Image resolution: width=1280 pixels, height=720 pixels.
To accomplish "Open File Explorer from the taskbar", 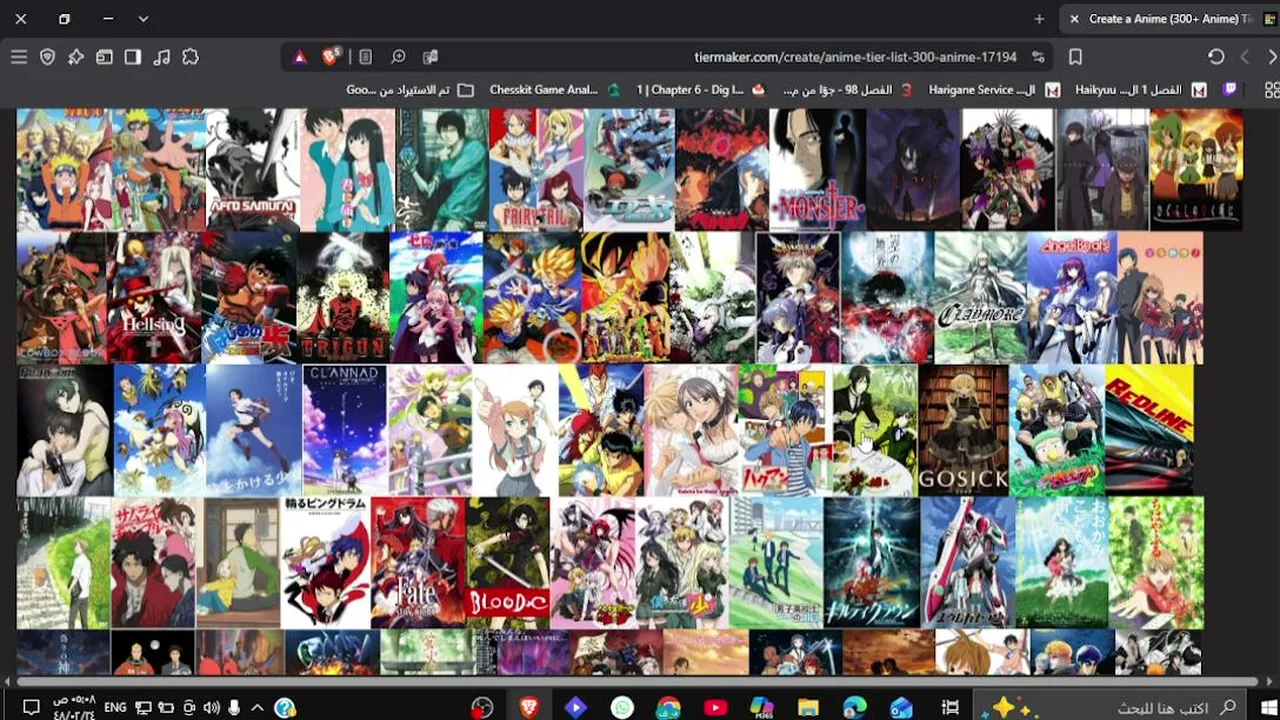I will [808, 707].
